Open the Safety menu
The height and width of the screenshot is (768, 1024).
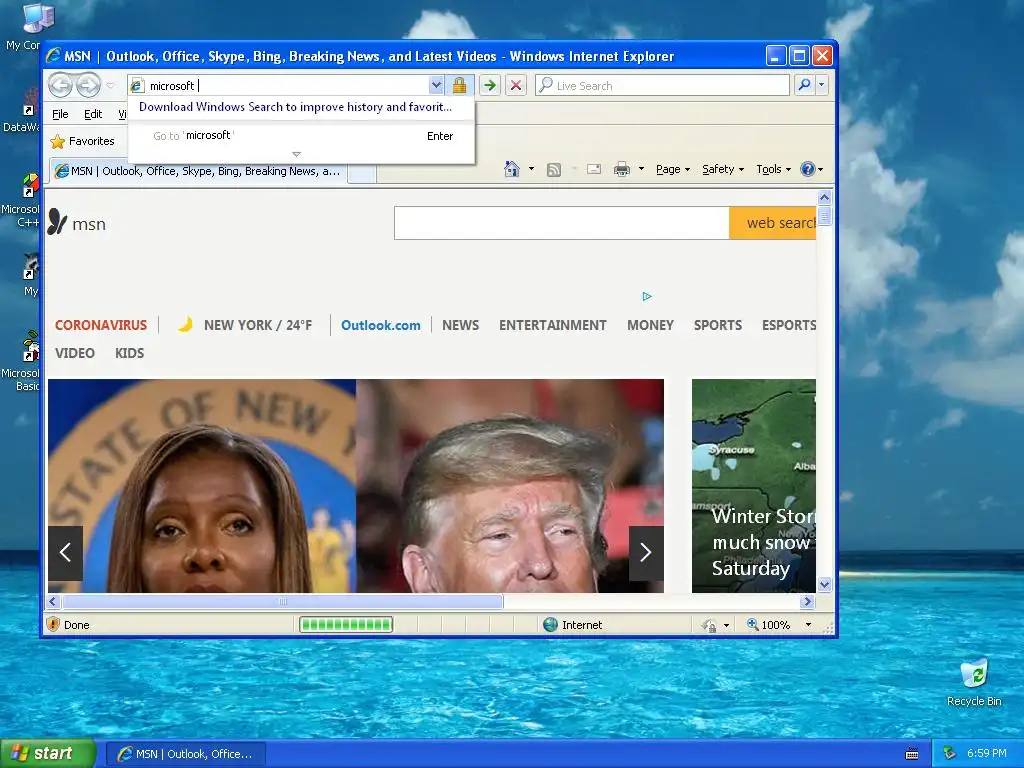[723, 169]
